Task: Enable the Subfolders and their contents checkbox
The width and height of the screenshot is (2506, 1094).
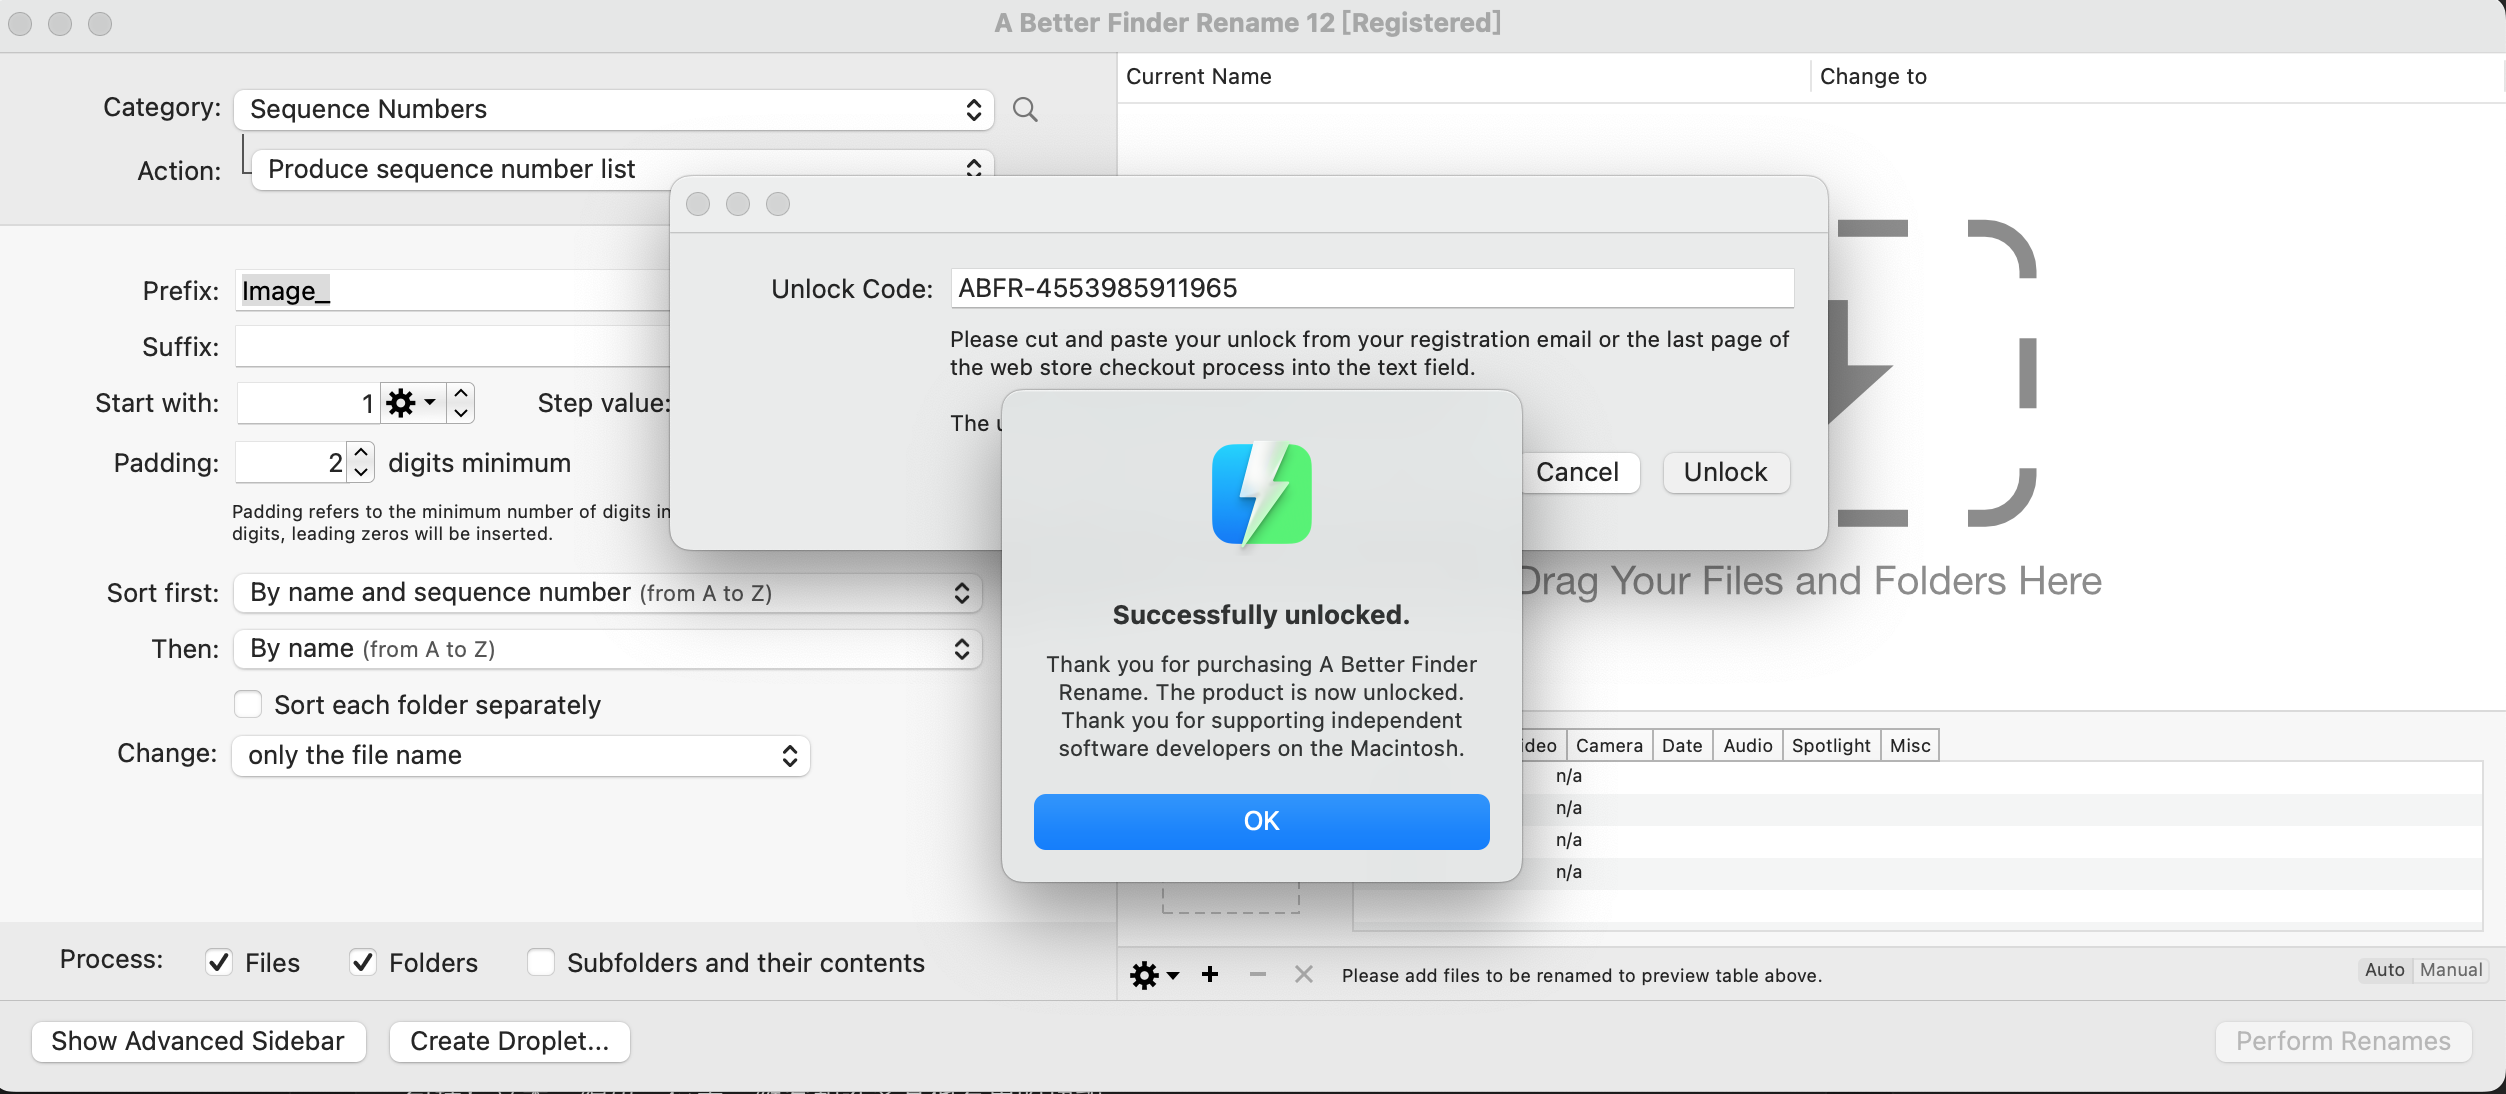Action: [541, 962]
